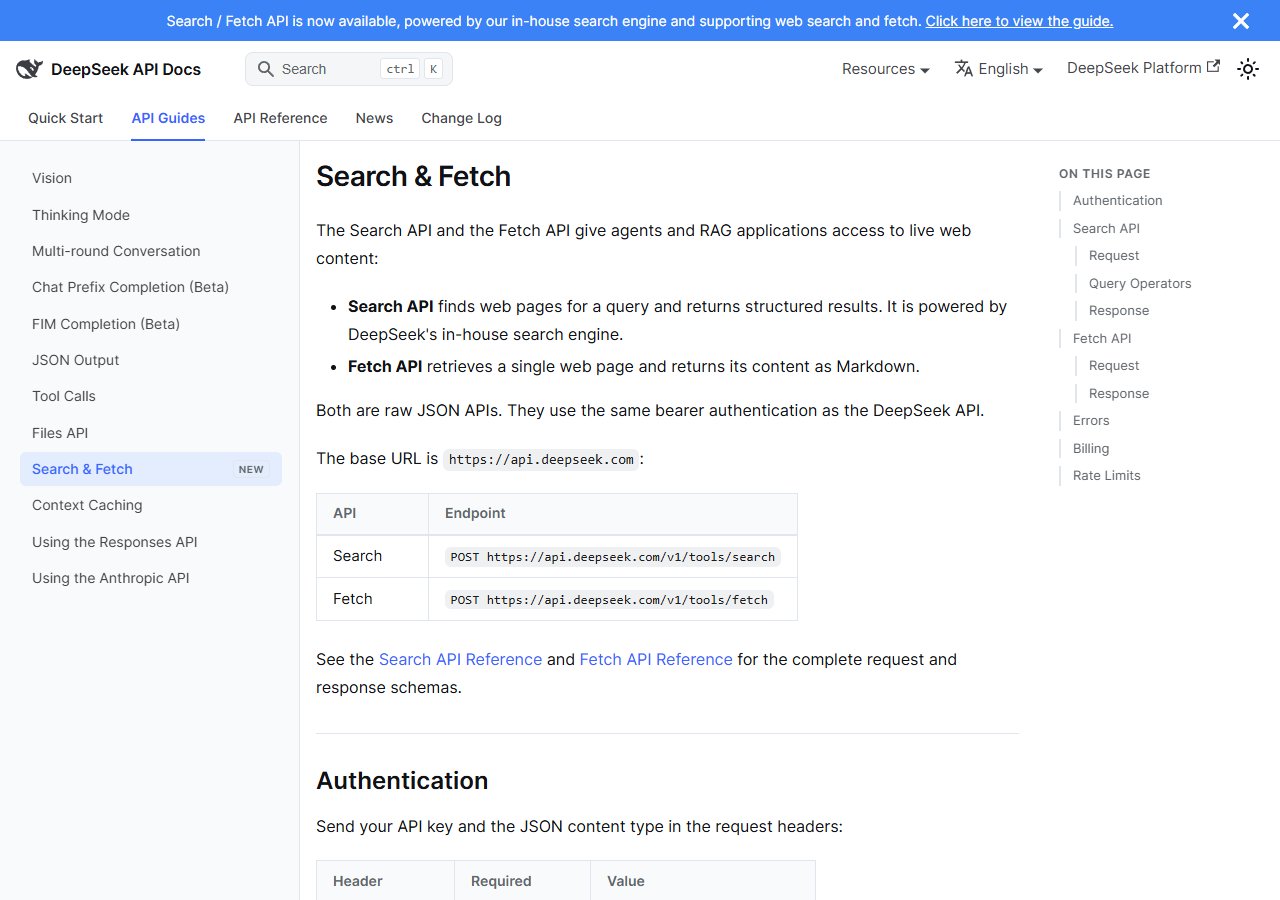Jump to Authentication in On This Page
Image resolution: width=1280 pixels, height=900 pixels.
[x=1117, y=200]
